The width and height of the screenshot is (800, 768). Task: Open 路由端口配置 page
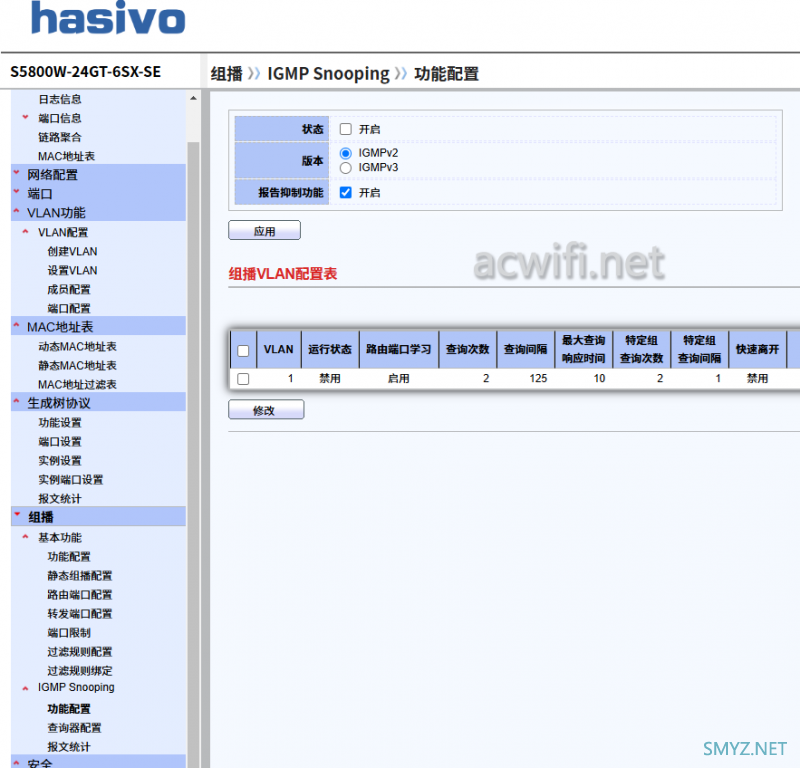[80, 594]
